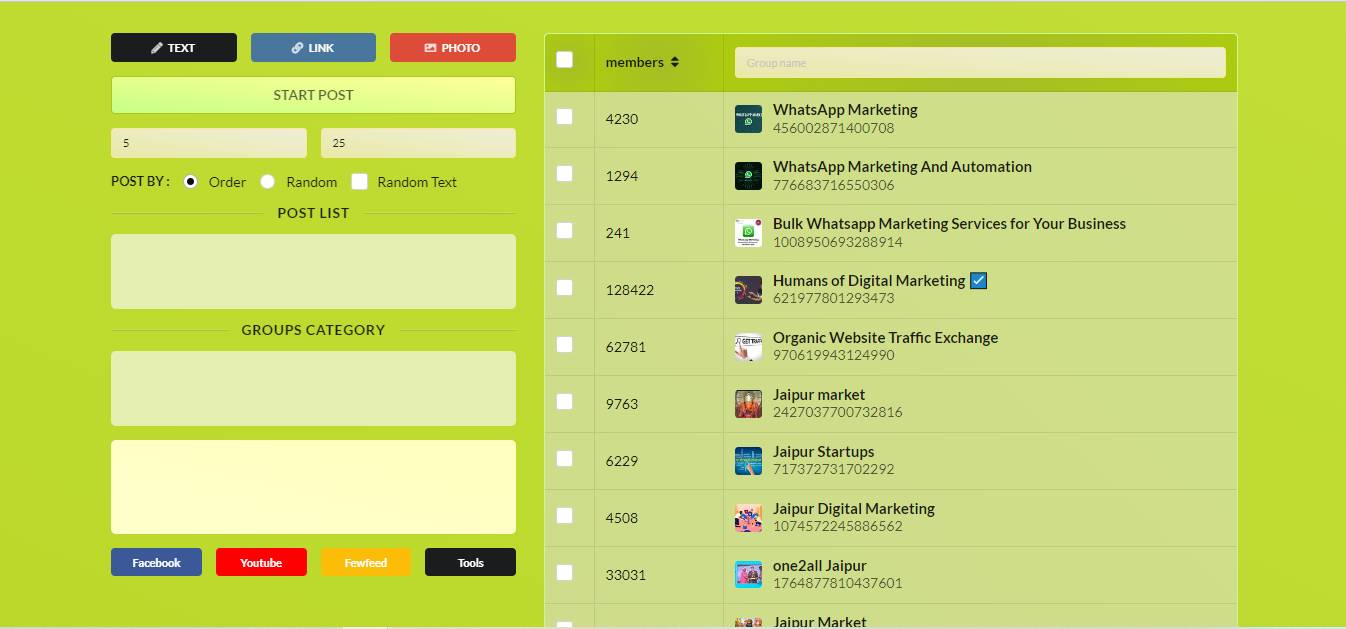Click the Bulk Whatsapp Marketing Services group avatar

point(748,233)
